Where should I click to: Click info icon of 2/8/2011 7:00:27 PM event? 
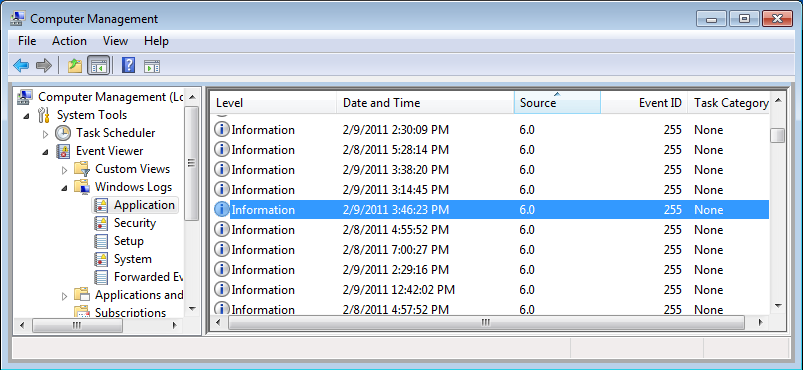tap(221, 250)
